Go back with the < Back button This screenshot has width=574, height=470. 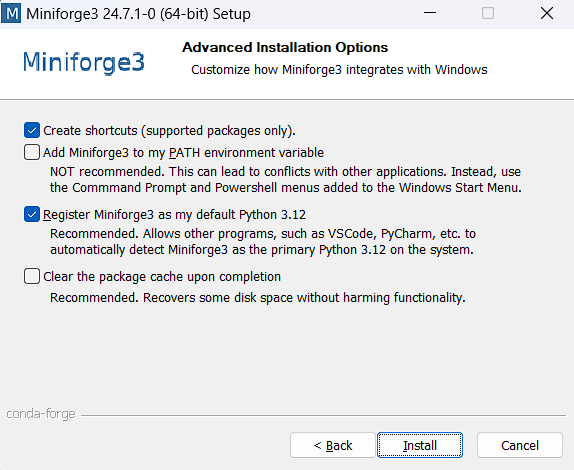pos(333,445)
